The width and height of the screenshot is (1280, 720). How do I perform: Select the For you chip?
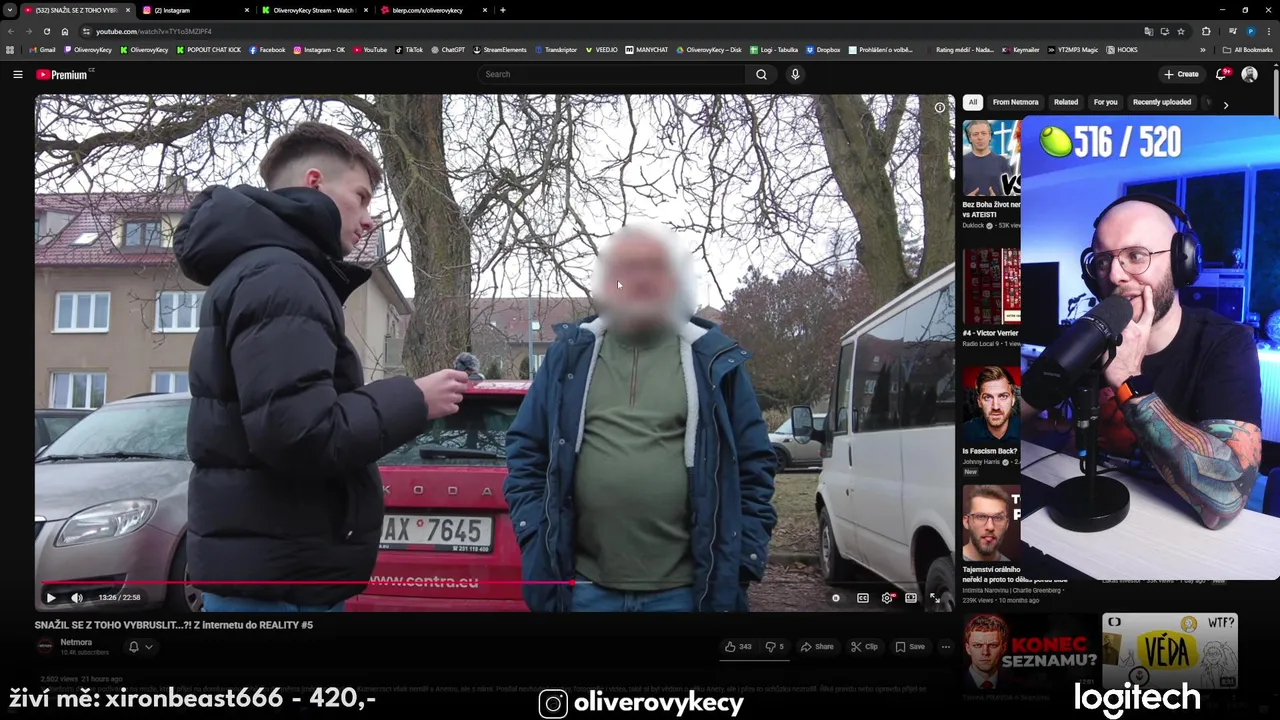1105,102
